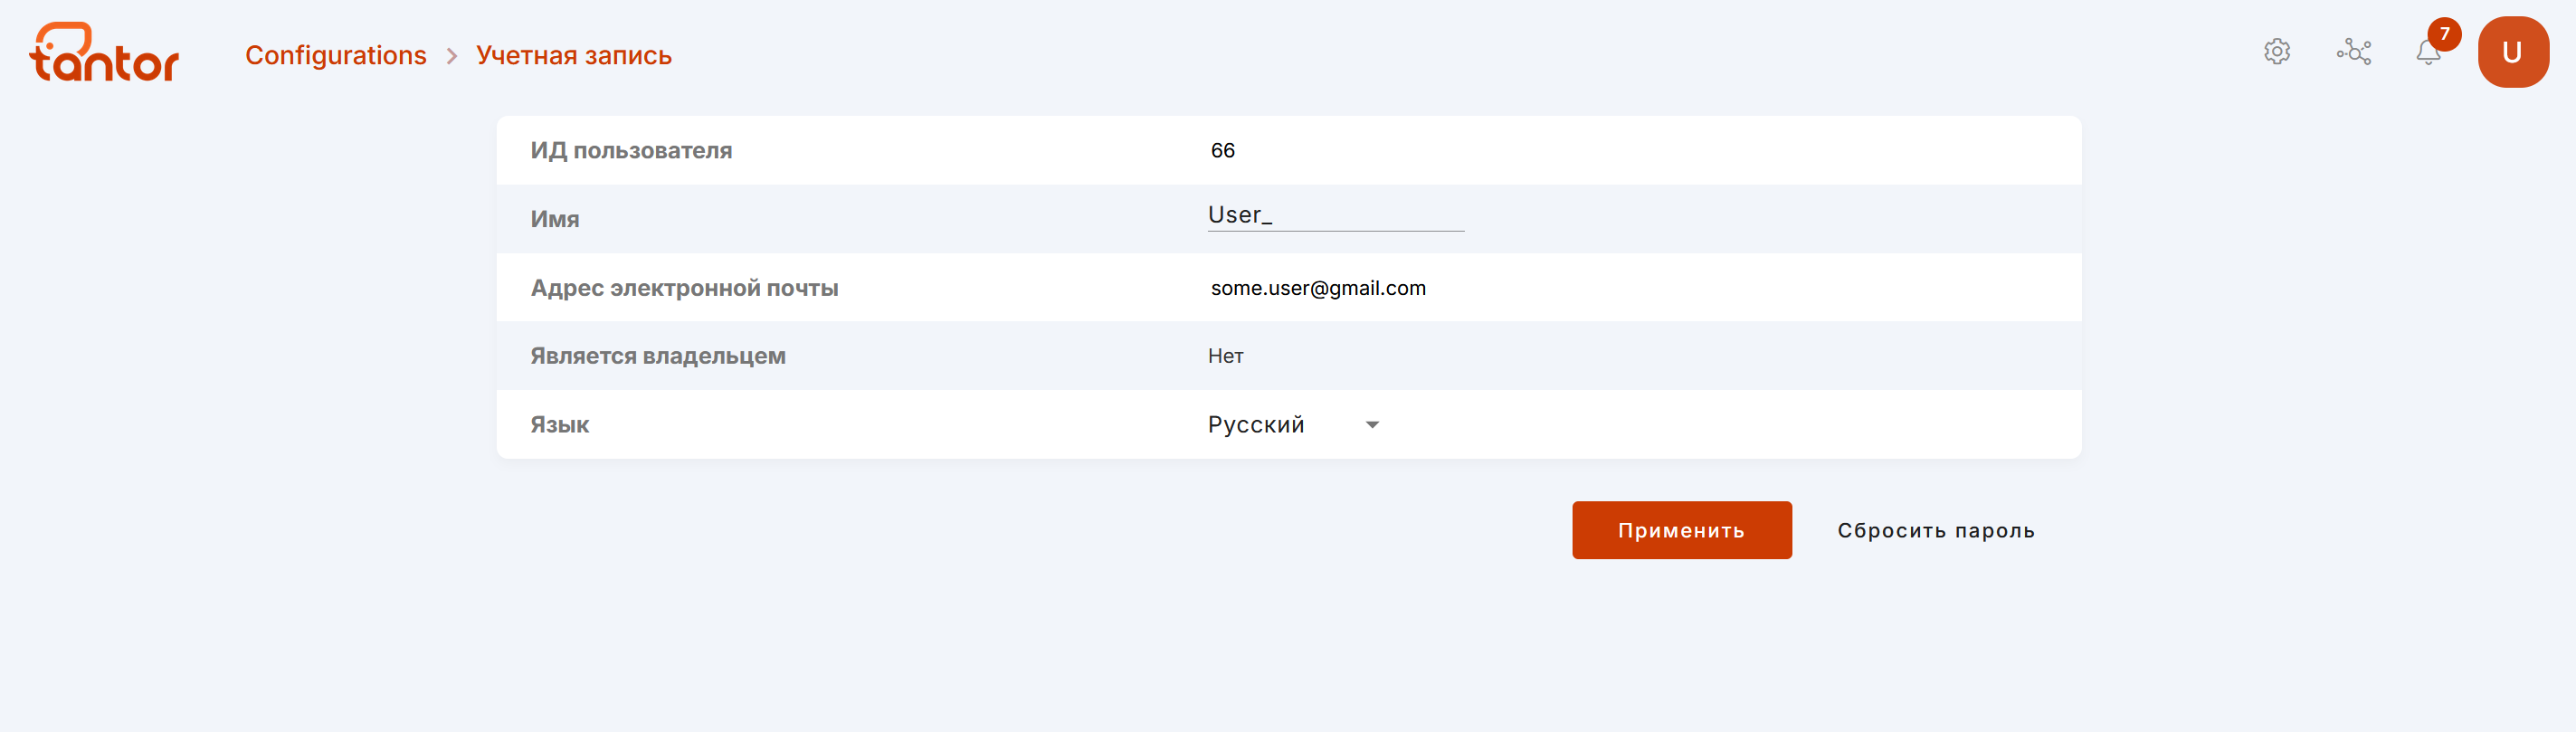Go to Configurations breadcrumb

(x=336, y=55)
